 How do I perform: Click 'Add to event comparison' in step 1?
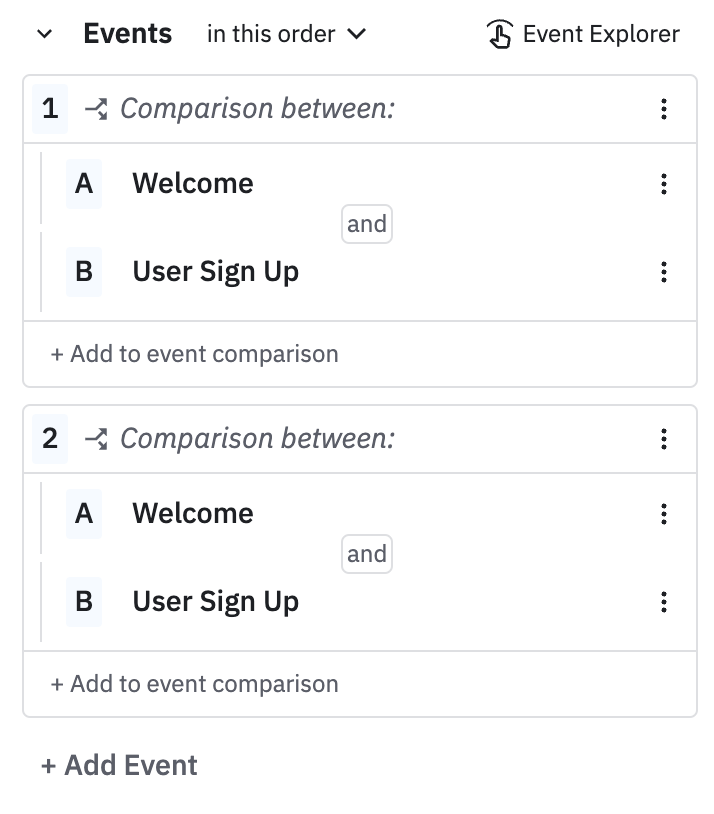coord(195,354)
